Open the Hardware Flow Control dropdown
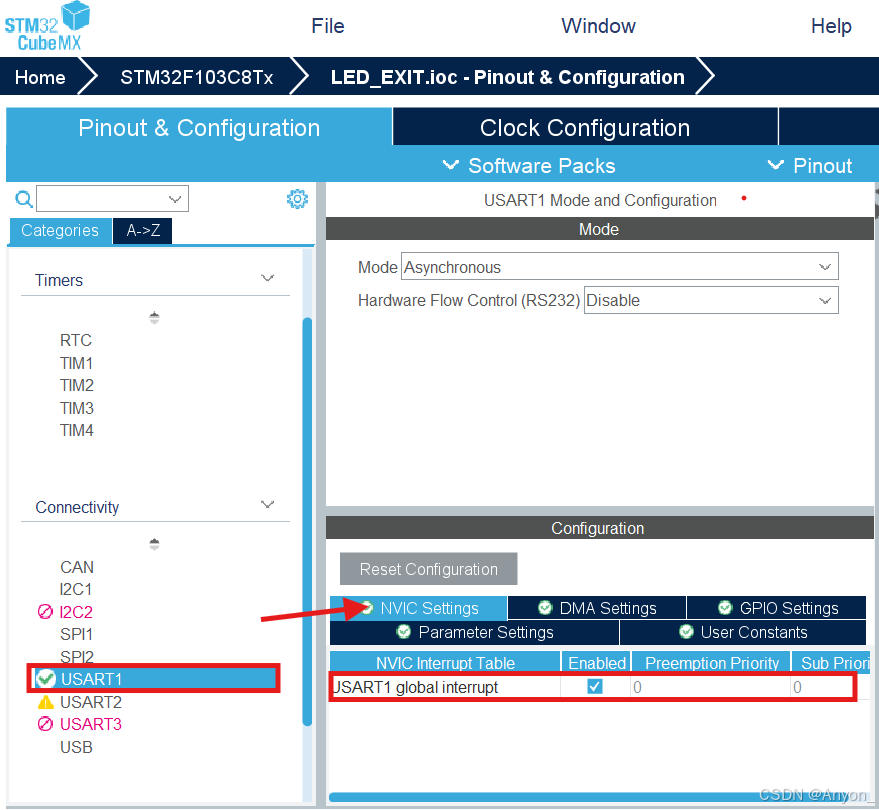 (711, 300)
